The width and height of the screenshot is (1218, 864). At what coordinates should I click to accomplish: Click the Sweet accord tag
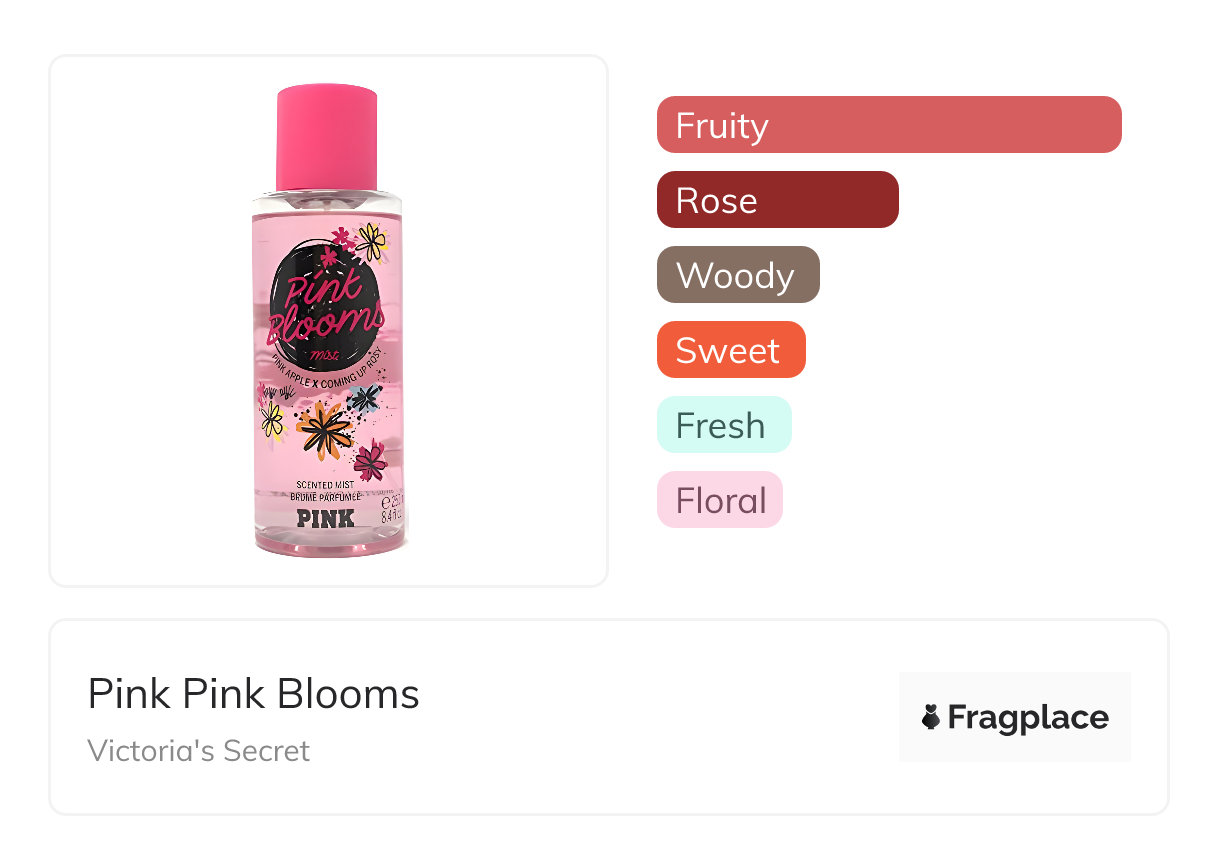[730, 350]
